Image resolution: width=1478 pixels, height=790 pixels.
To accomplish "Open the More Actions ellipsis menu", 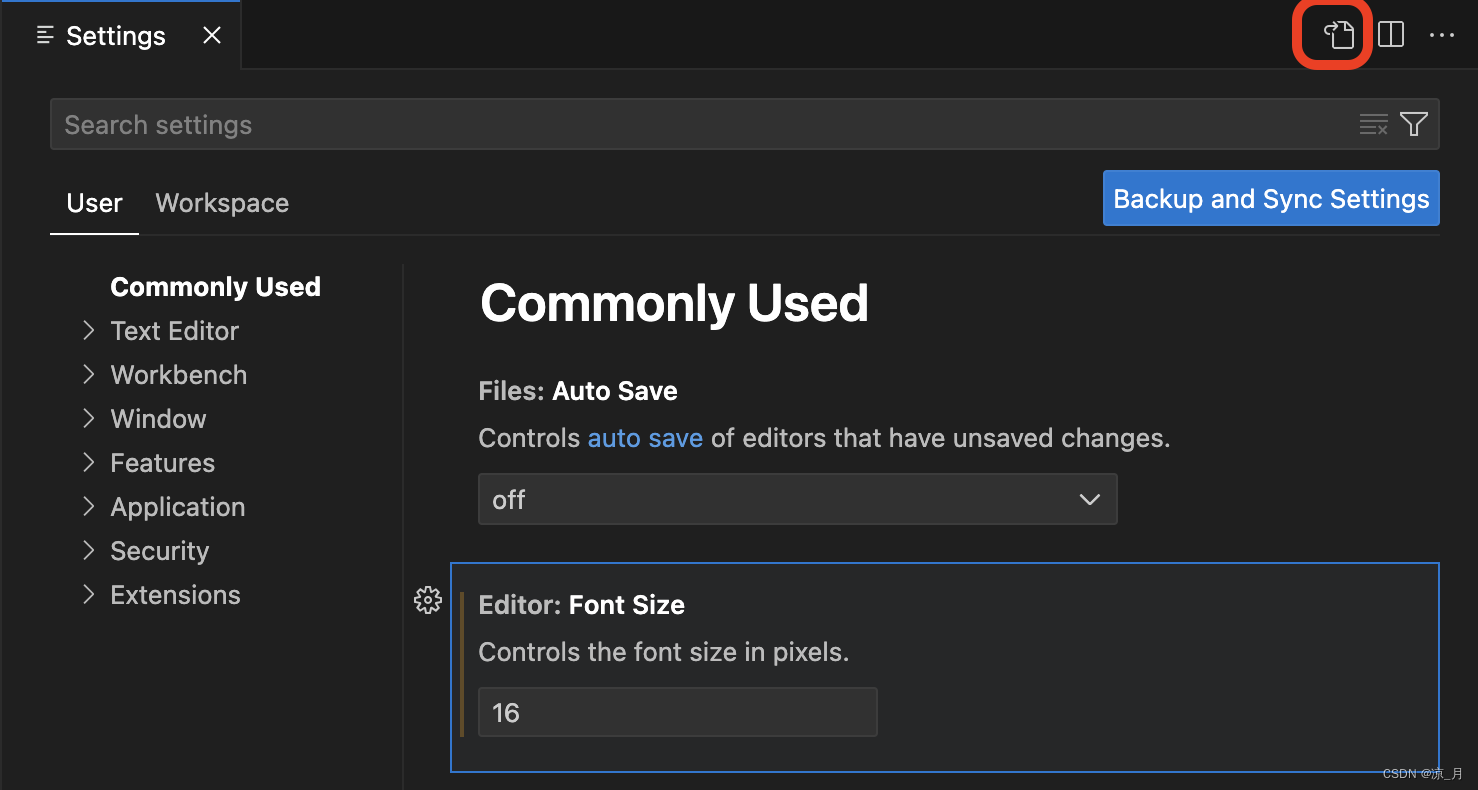I will [x=1442, y=35].
